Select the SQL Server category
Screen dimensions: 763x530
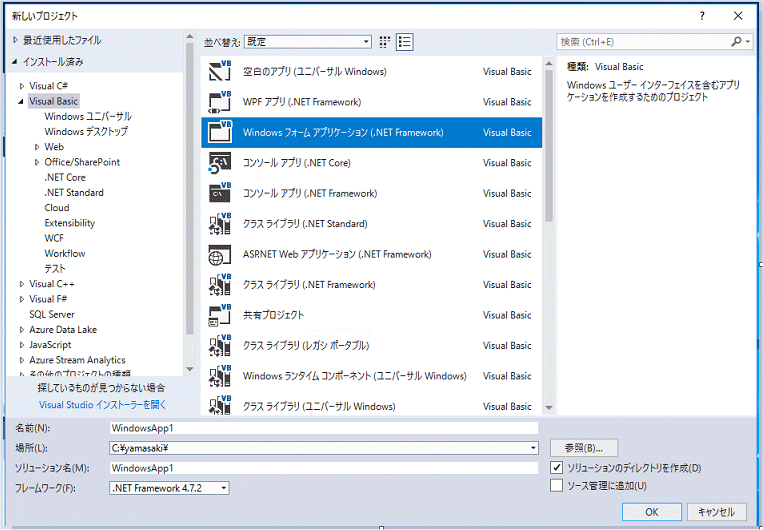pyautogui.click(x=52, y=314)
